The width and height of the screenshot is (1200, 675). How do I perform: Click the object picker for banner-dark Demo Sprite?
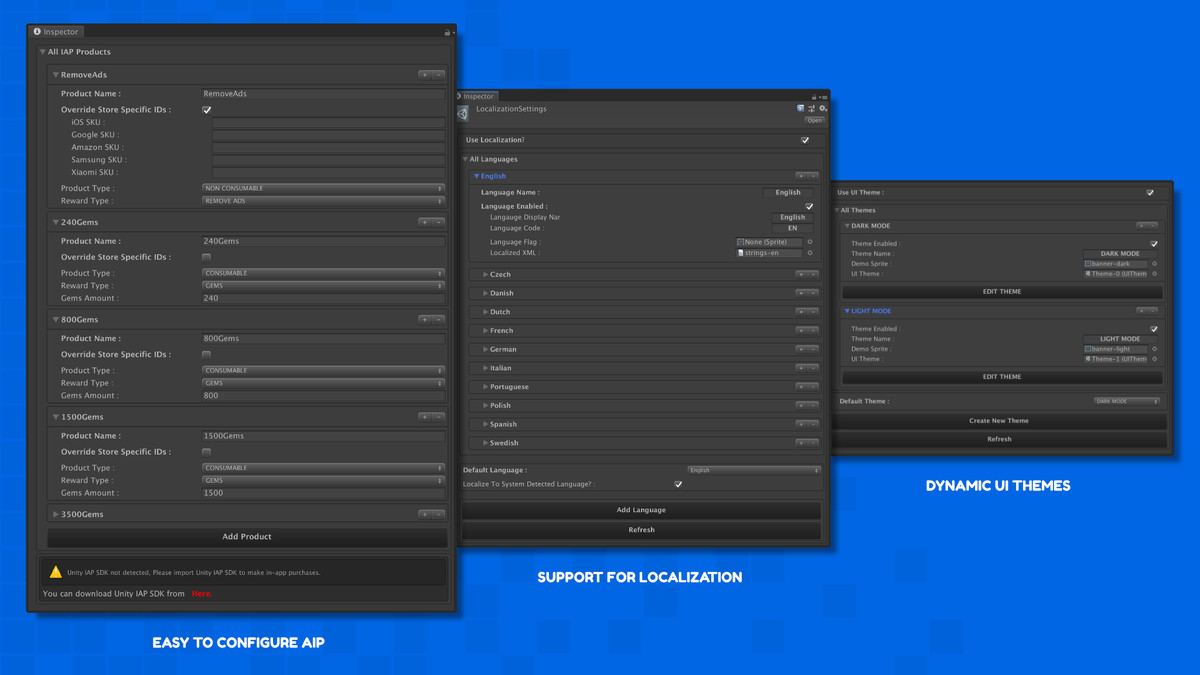tap(1154, 264)
